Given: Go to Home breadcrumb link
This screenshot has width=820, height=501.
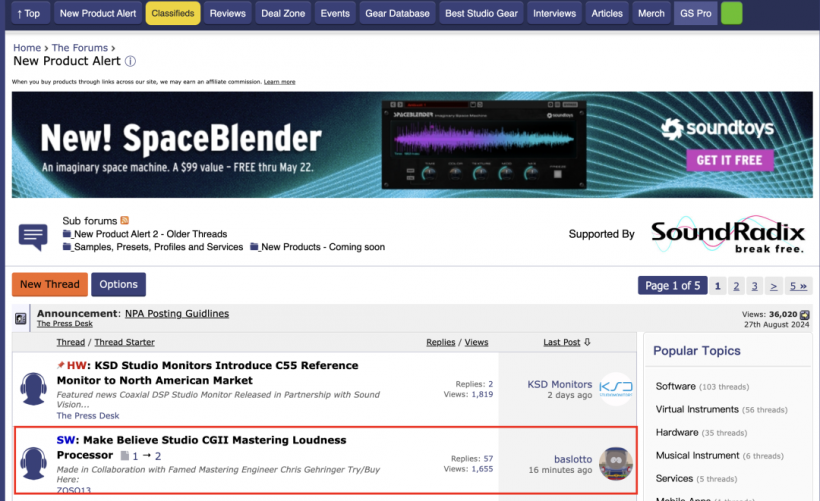Looking at the screenshot, I should (27, 48).
